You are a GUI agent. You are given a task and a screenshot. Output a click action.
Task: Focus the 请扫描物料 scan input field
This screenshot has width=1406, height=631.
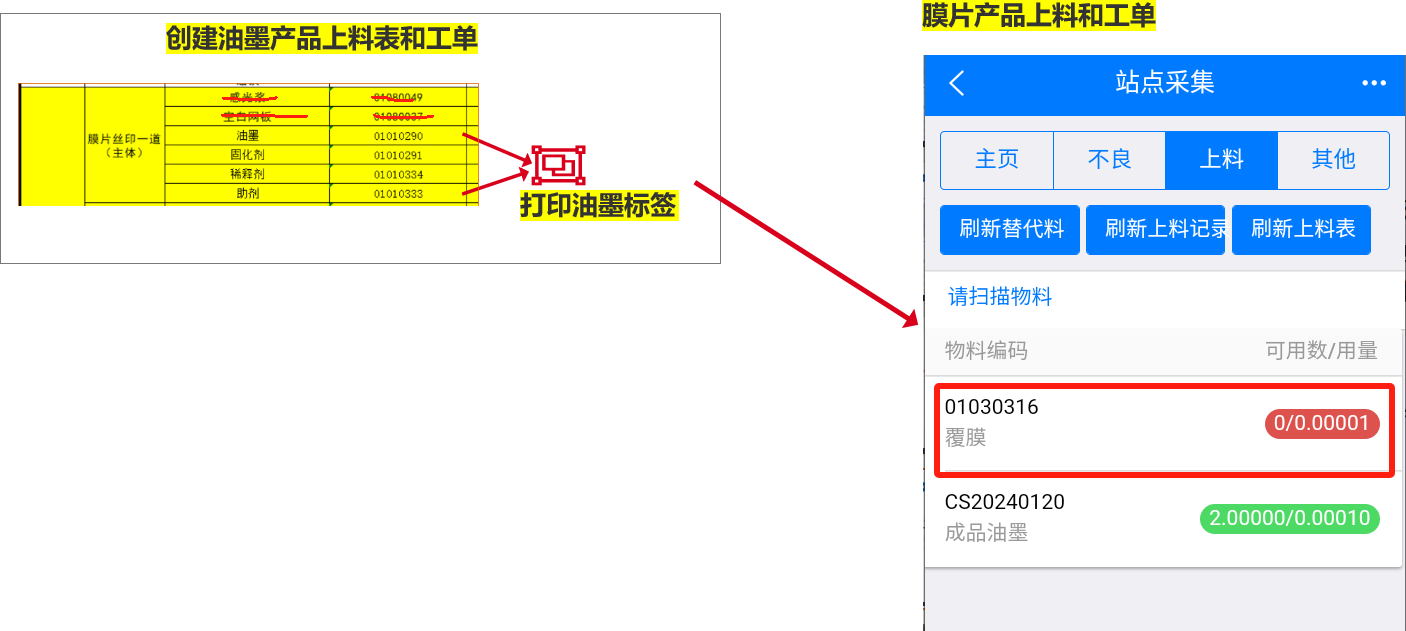[x=1160, y=297]
